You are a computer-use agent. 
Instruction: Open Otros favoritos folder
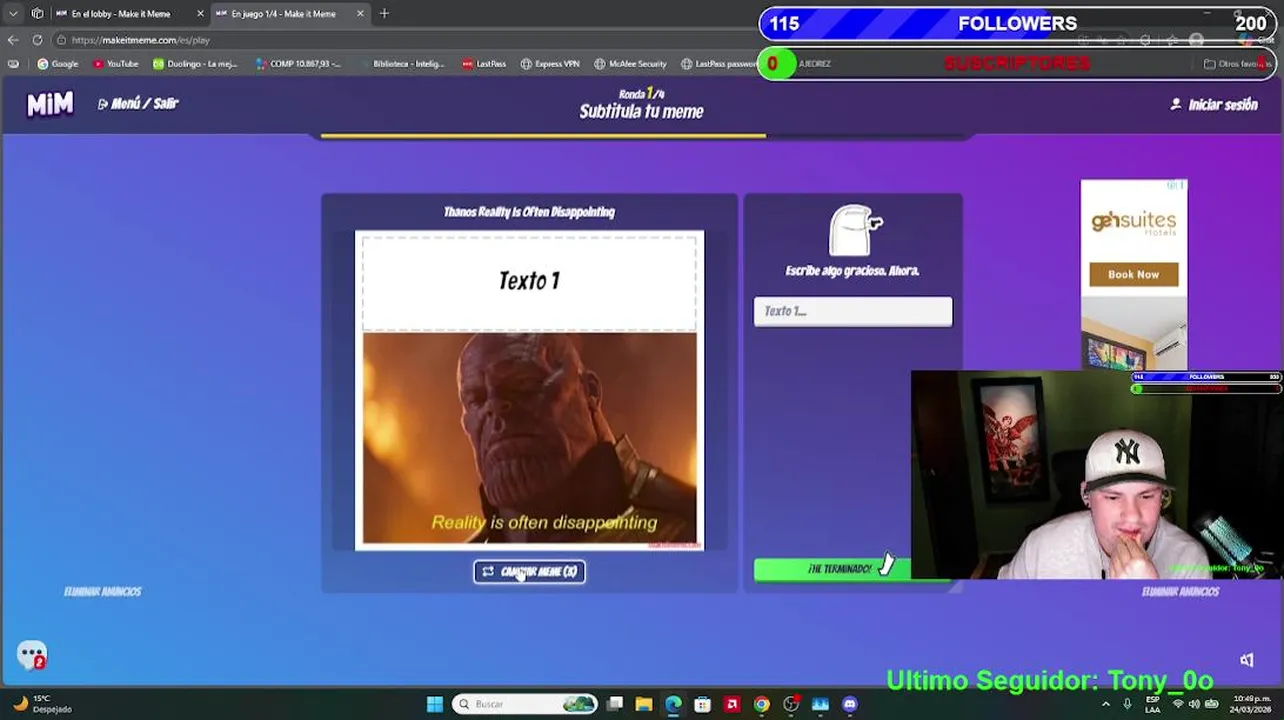[1237, 64]
